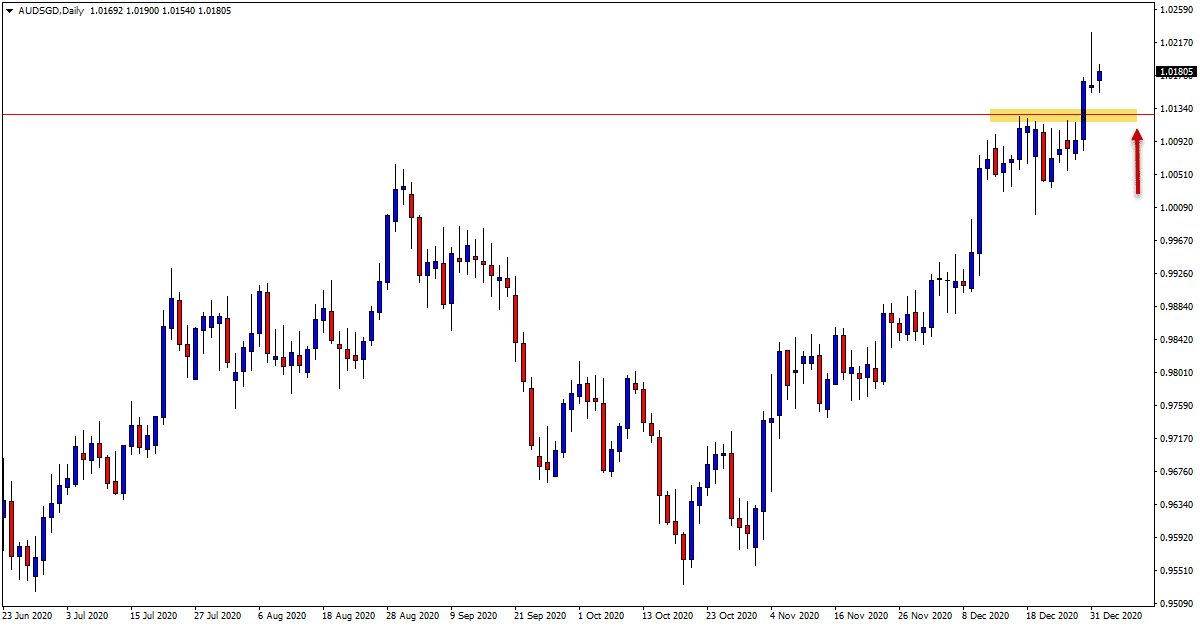The width and height of the screenshot is (1200, 627).
Task: Click the 1.02590 price axis label
Action: pyautogui.click(x=1174, y=10)
